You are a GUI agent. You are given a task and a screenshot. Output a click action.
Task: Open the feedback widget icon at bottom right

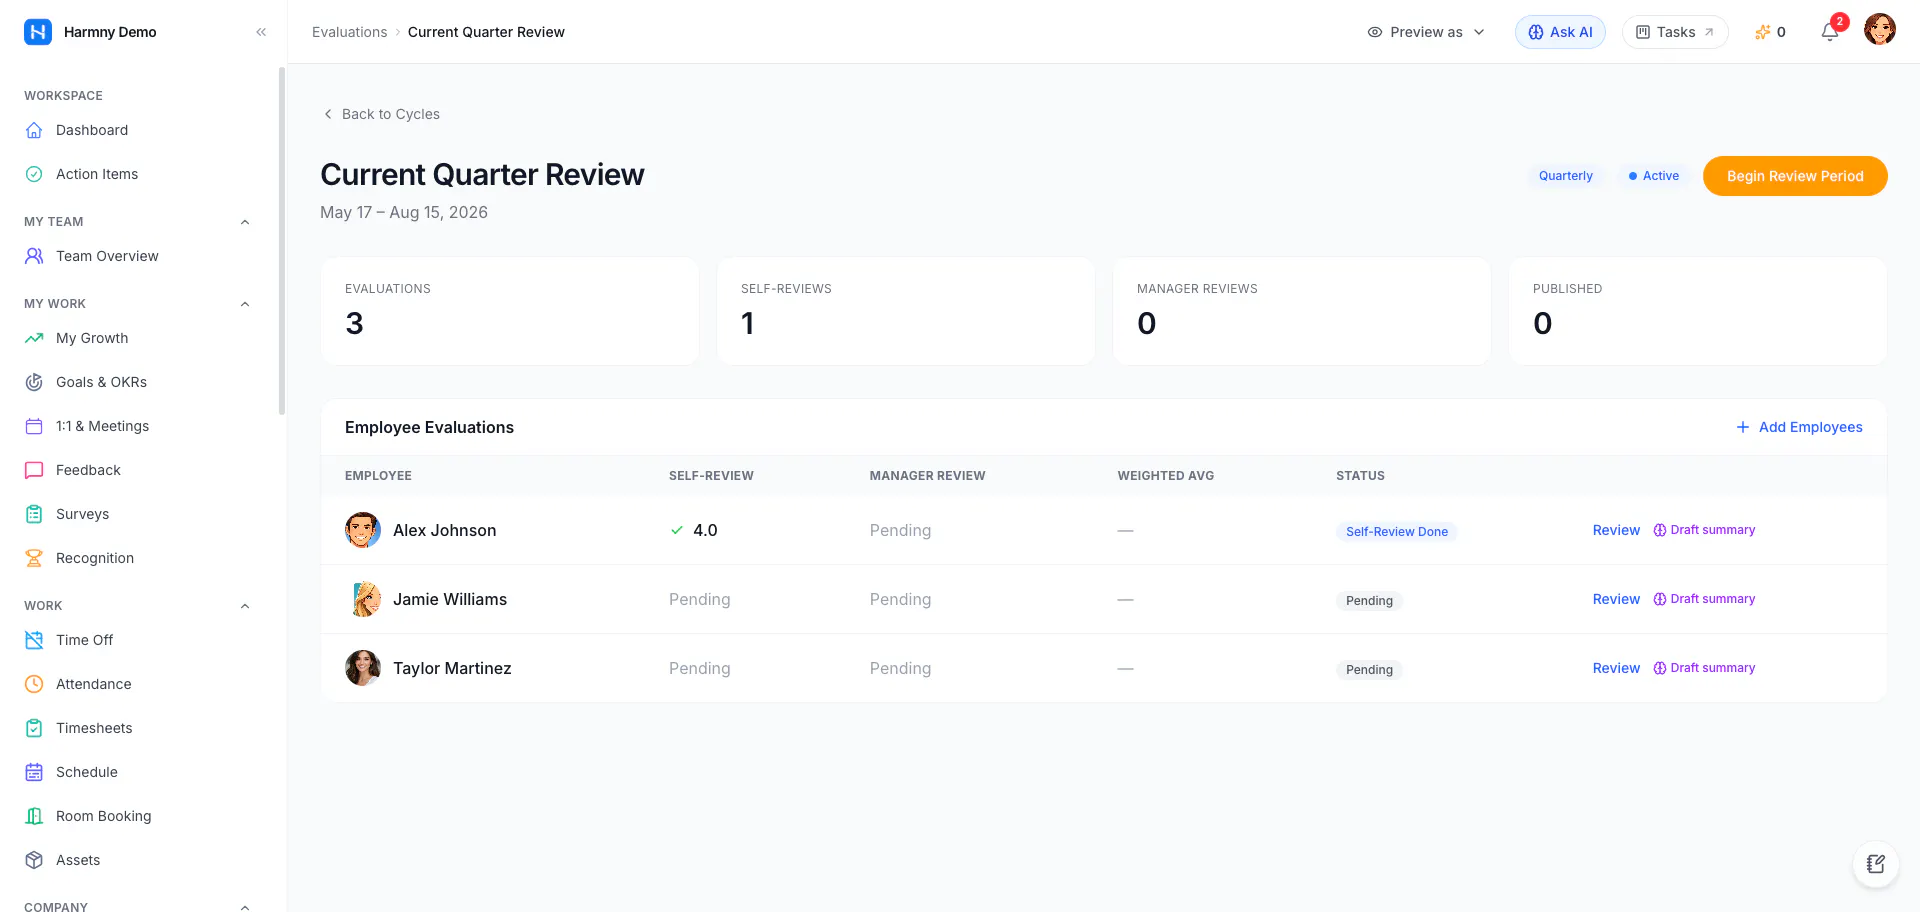tap(1875, 864)
